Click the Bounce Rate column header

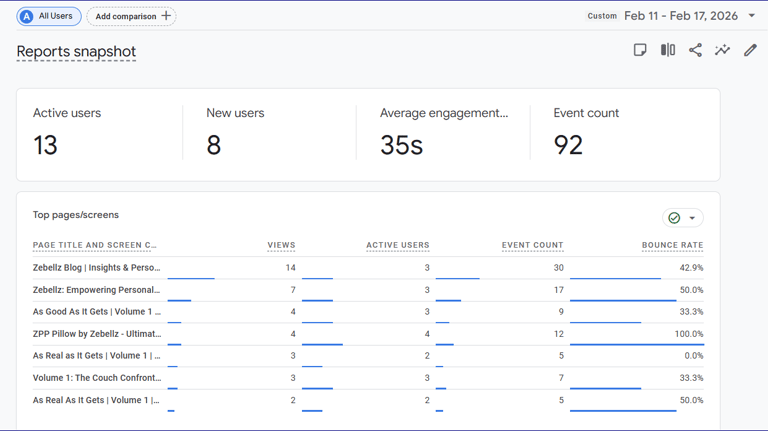point(672,245)
